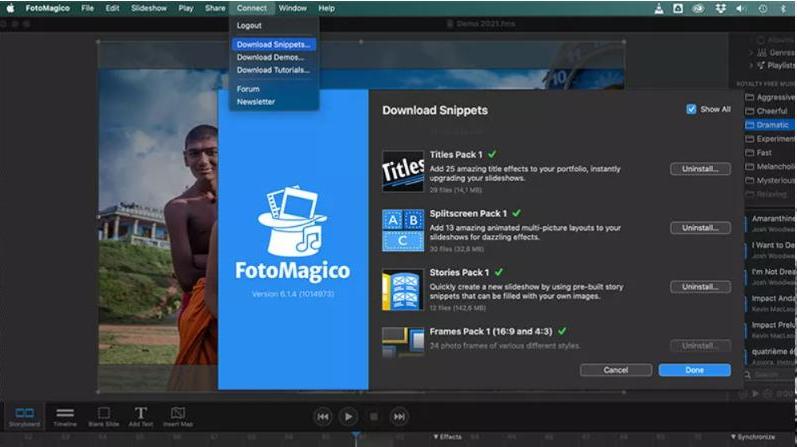Switch to Storyboard view in bottom toolbar
Image resolution: width=797 pixels, height=447 pixels.
pyautogui.click(x=24, y=416)
